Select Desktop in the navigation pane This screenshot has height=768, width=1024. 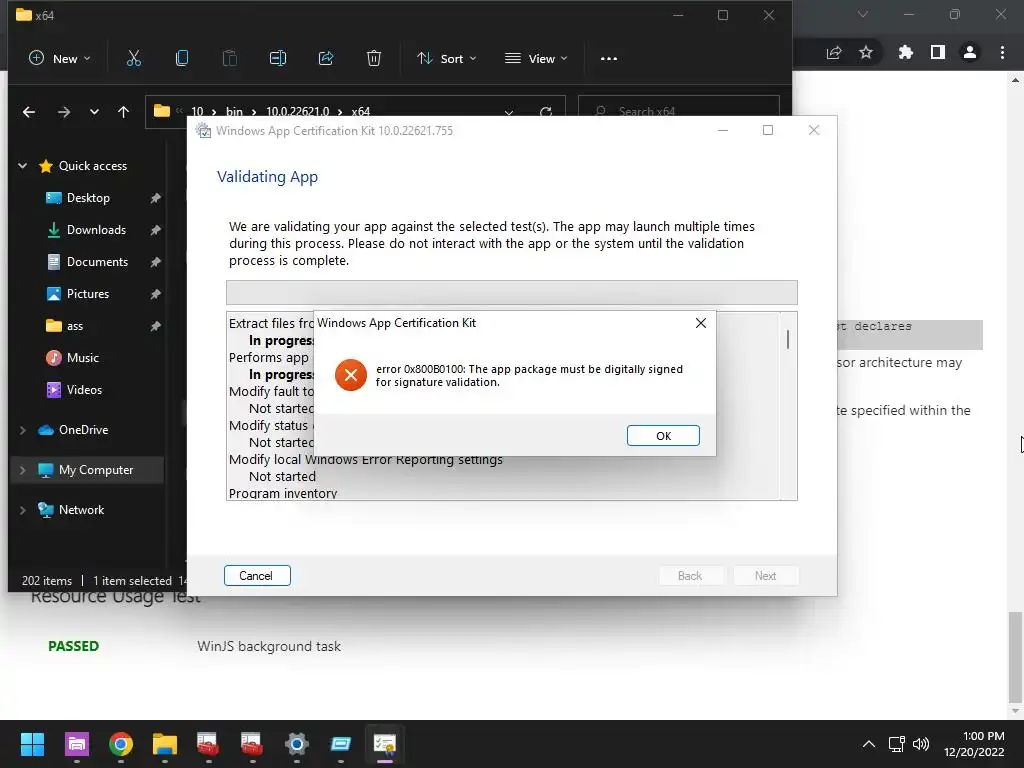pyautogui.click(x=88, y=198)
